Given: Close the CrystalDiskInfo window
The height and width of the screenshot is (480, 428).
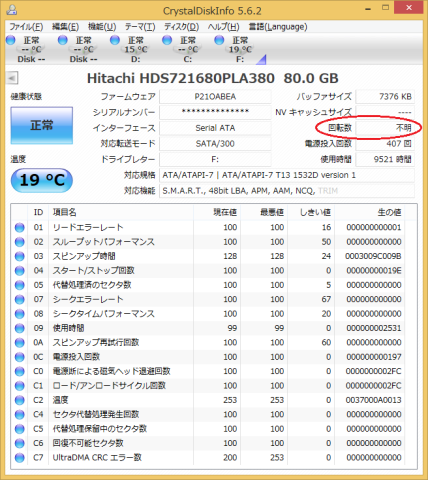Looking at the screenshot, I should click(409, 8).
